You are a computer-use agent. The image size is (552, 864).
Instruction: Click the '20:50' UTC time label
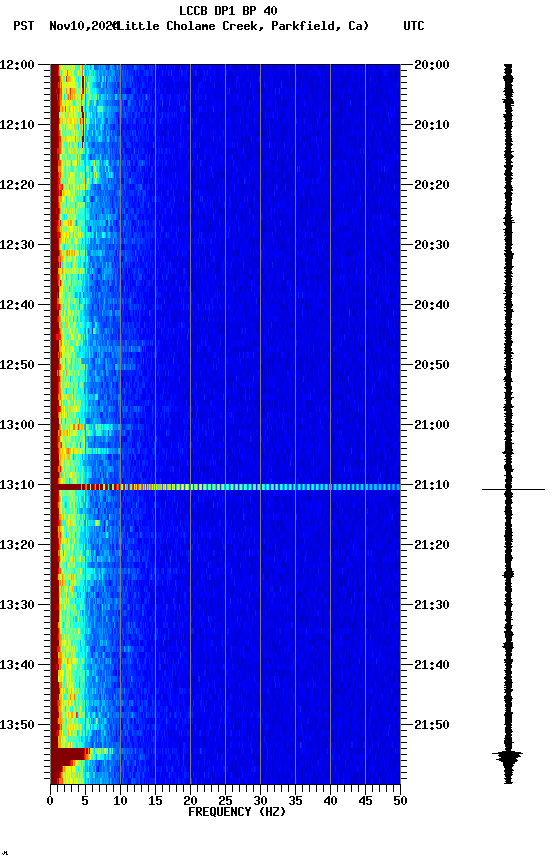pos(432,365)
